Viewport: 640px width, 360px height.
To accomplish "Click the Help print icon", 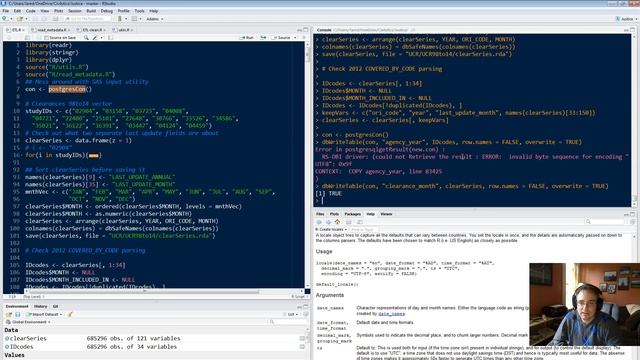I will (349, 222).
